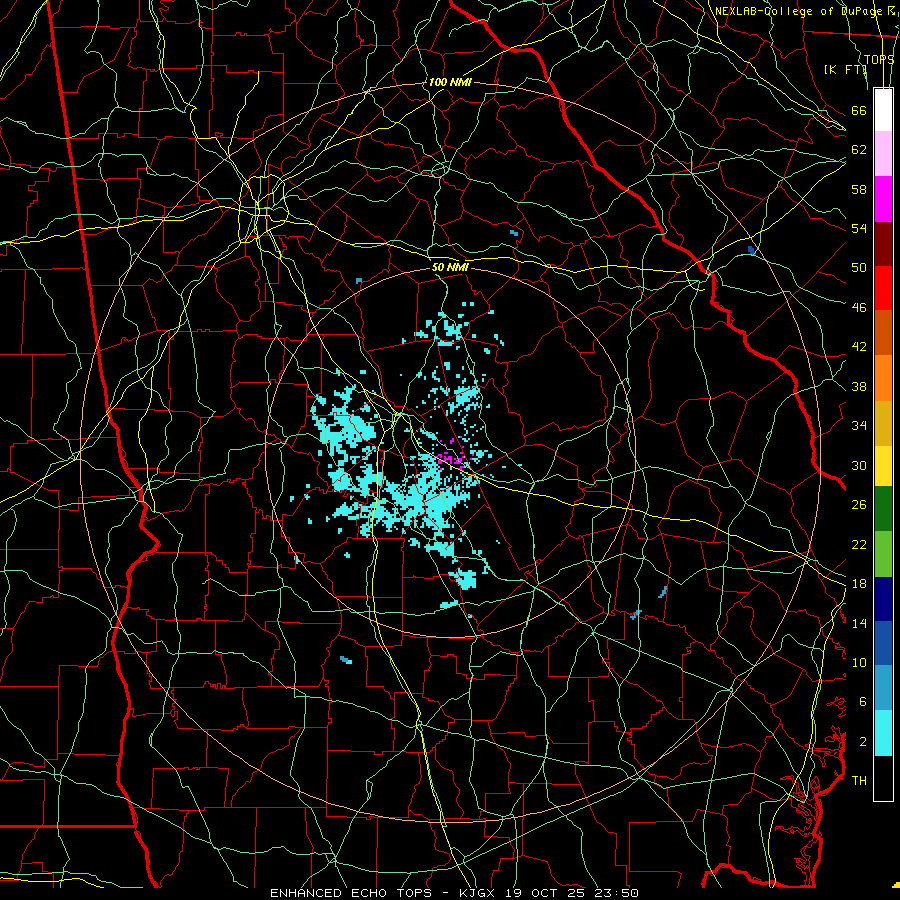This screenshot has width=900, height=900.
Task: Click the bright yellow legend band beside 30
Action: tap(883, 466)
